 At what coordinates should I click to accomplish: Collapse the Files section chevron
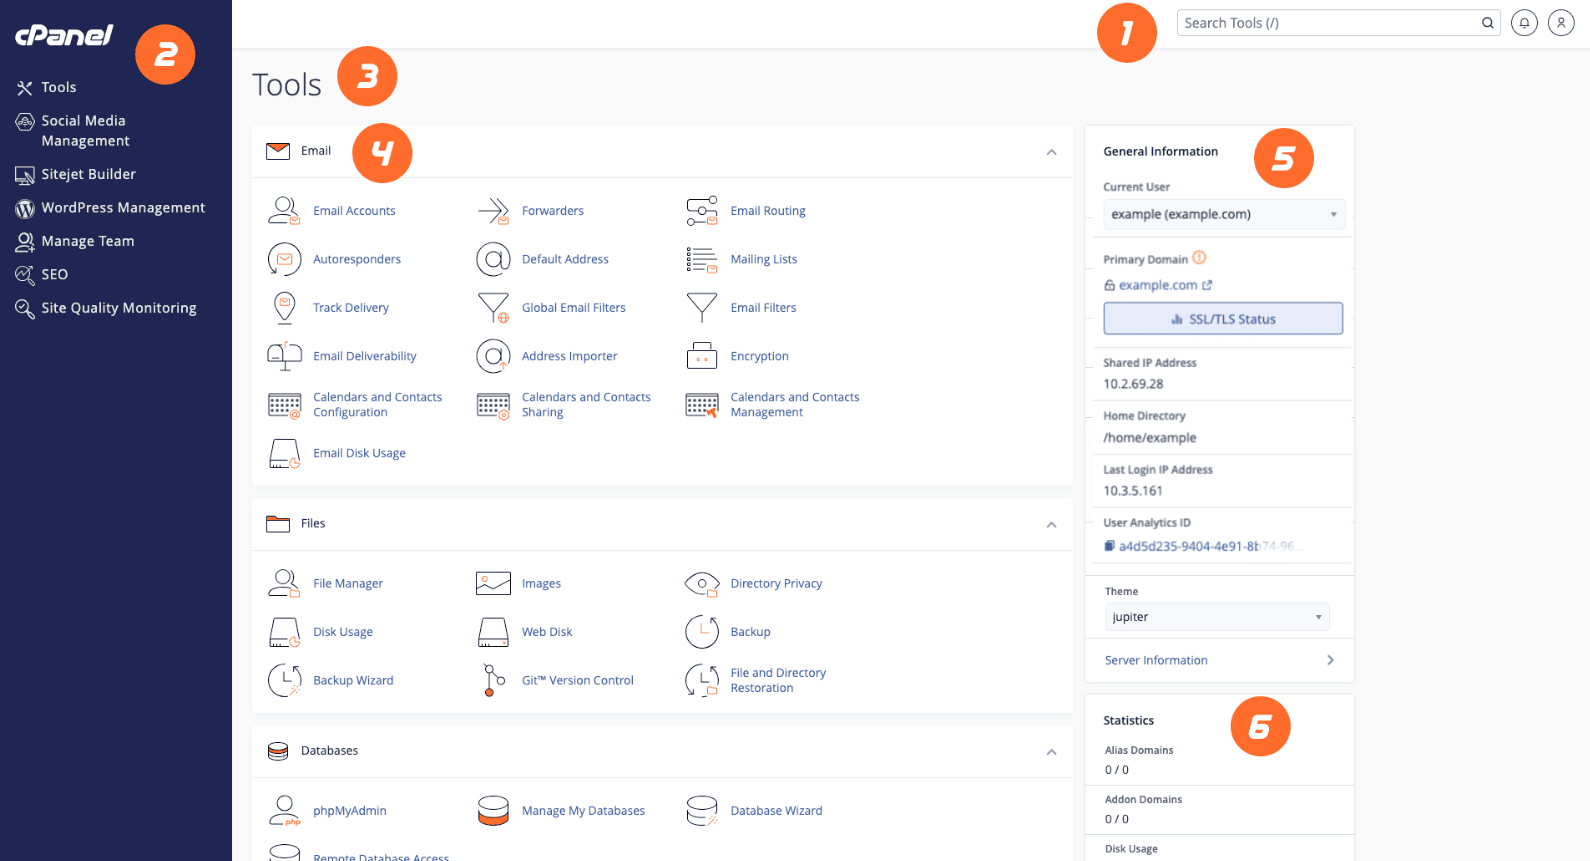[x=1051, y=525]
